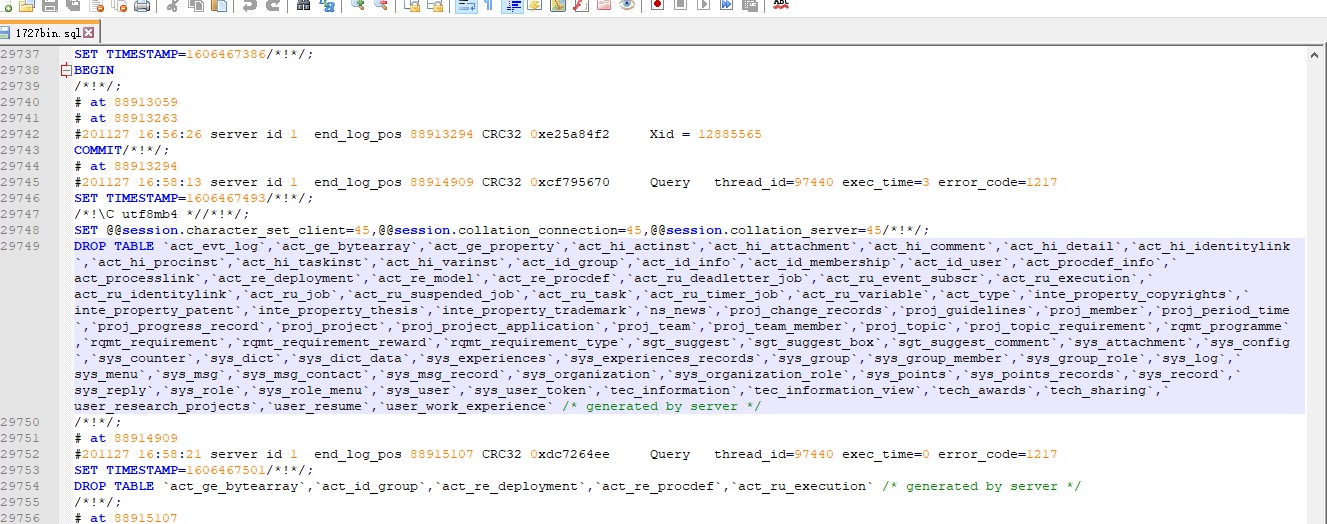Save the current recorded macro
Viewport: 1327px width, 524px height.
pos(750,5)
